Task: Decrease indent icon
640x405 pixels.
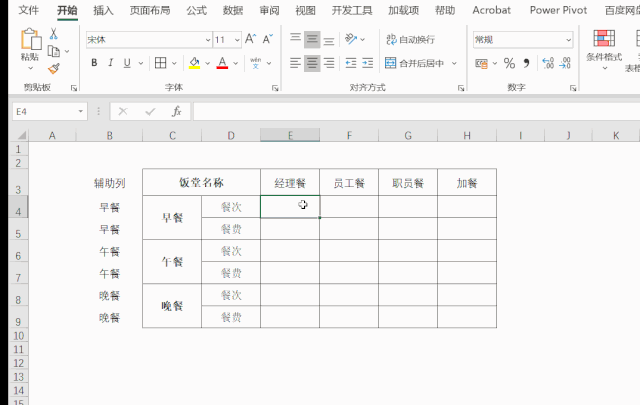Action: [x=351, y=63]
